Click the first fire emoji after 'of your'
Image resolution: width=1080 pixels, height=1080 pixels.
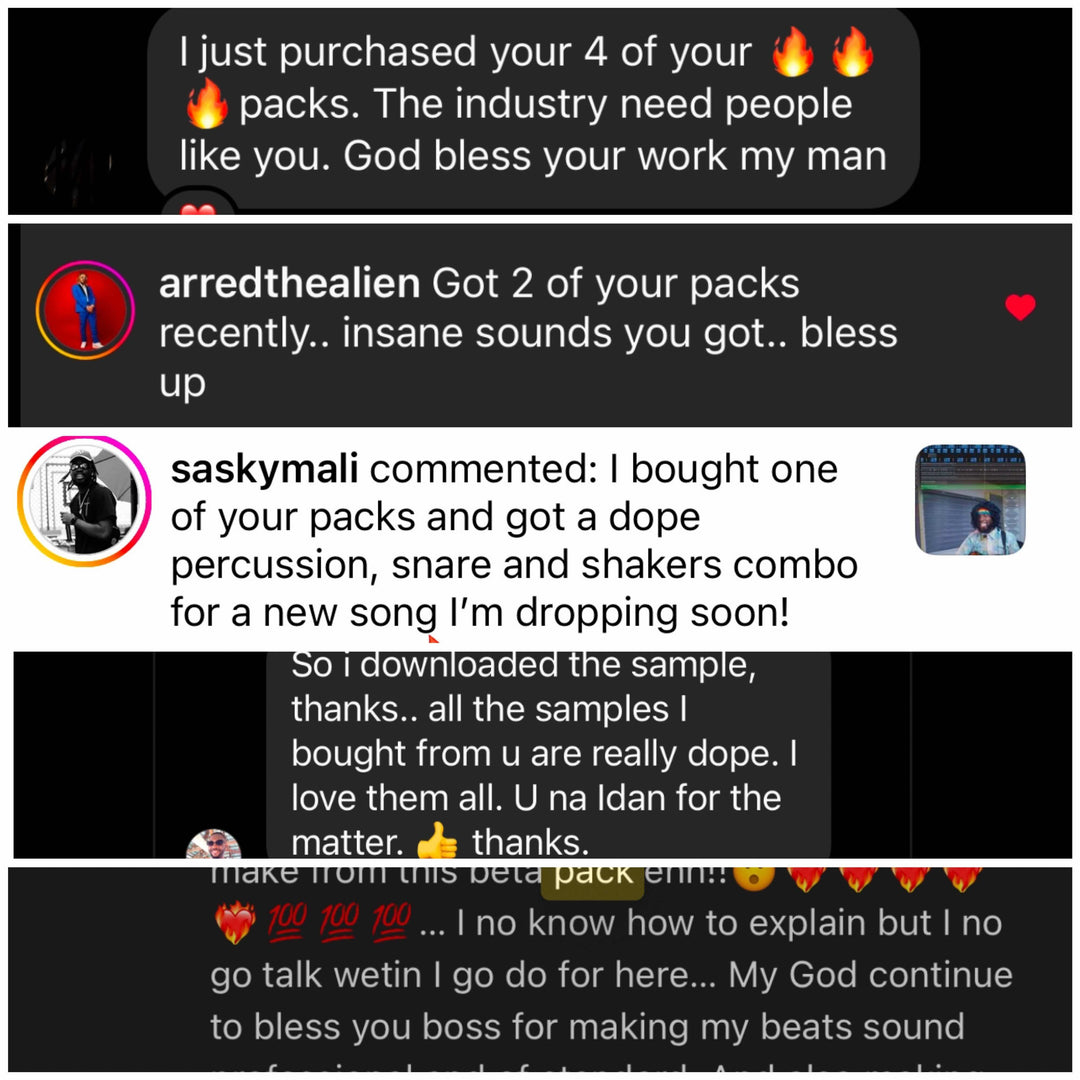(793, 52)
